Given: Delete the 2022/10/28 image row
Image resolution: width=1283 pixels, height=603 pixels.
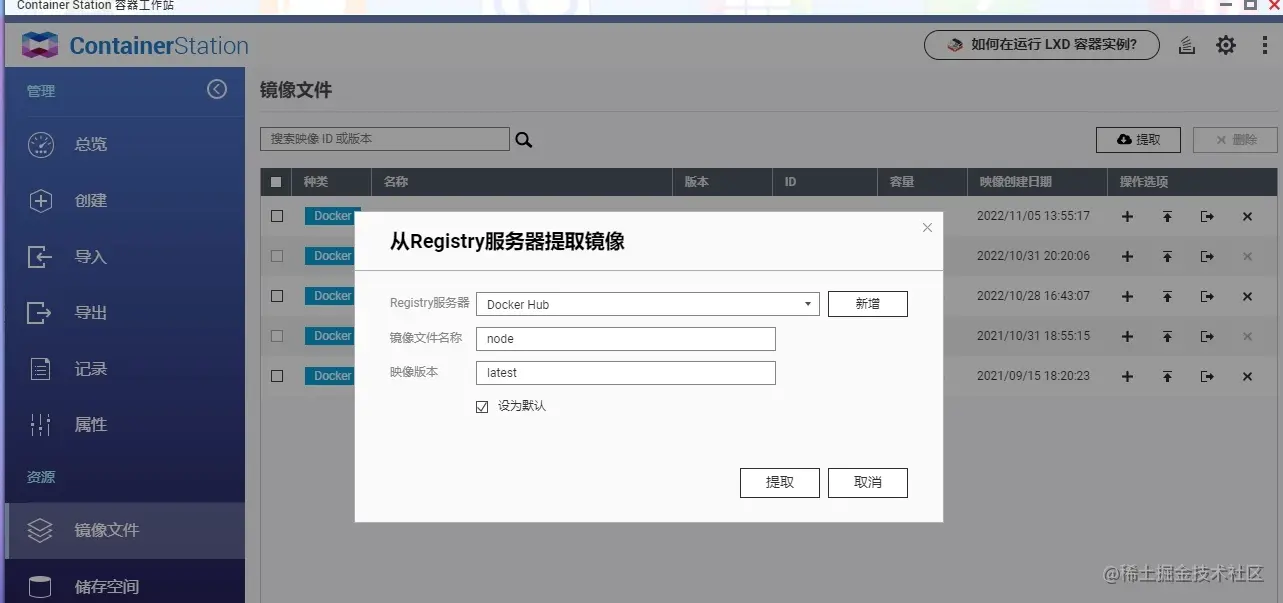Looking at the screenshot, I should (1247, 296).
